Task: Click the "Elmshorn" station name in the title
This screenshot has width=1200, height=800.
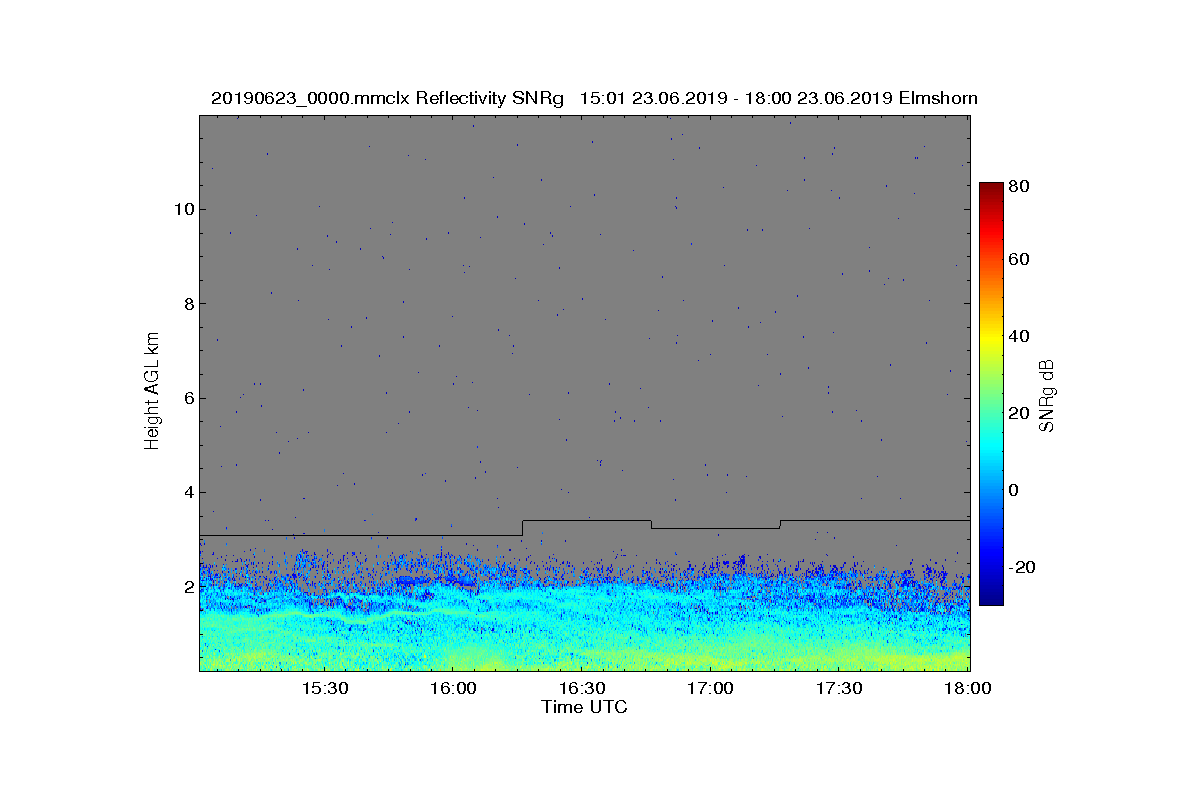Action: (x=938, y=98)
